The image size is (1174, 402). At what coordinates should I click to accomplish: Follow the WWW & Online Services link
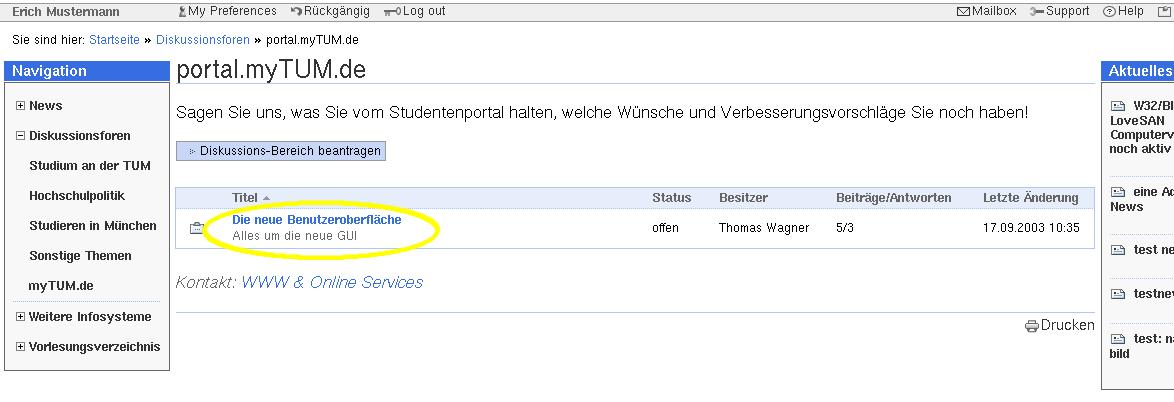(332, 283)
